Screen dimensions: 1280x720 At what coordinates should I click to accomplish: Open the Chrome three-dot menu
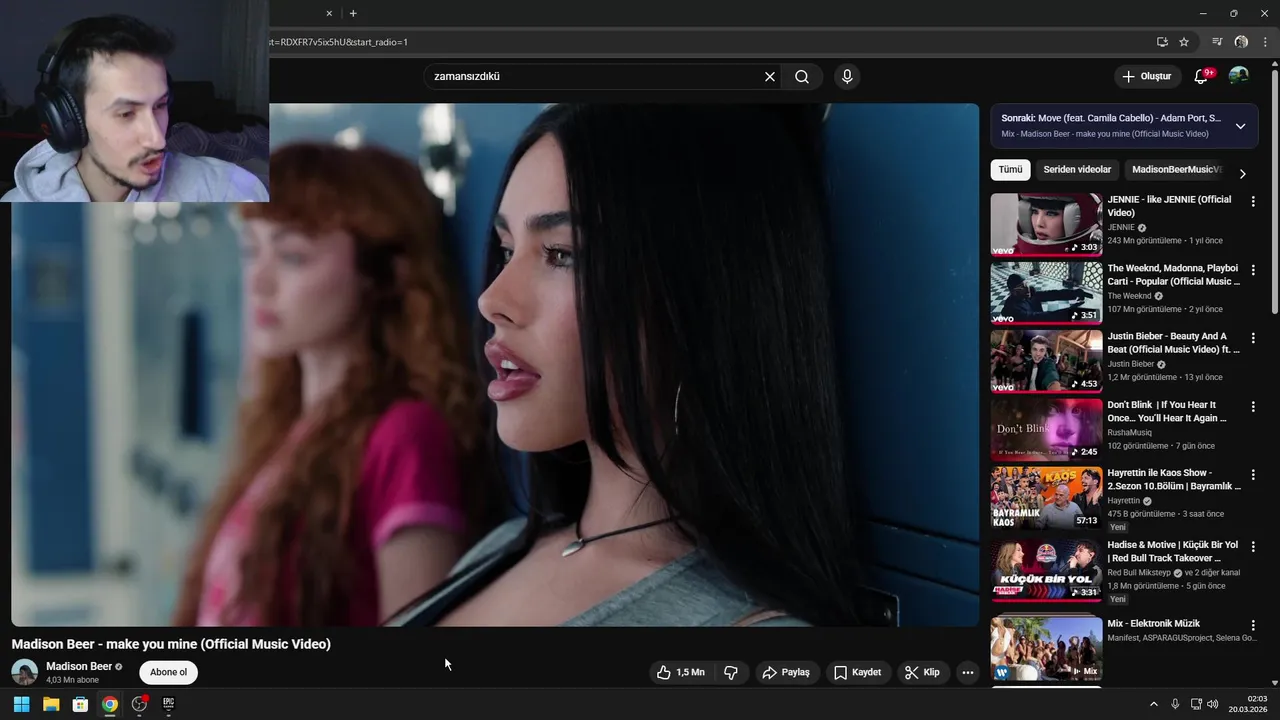tap(1265, 42)
